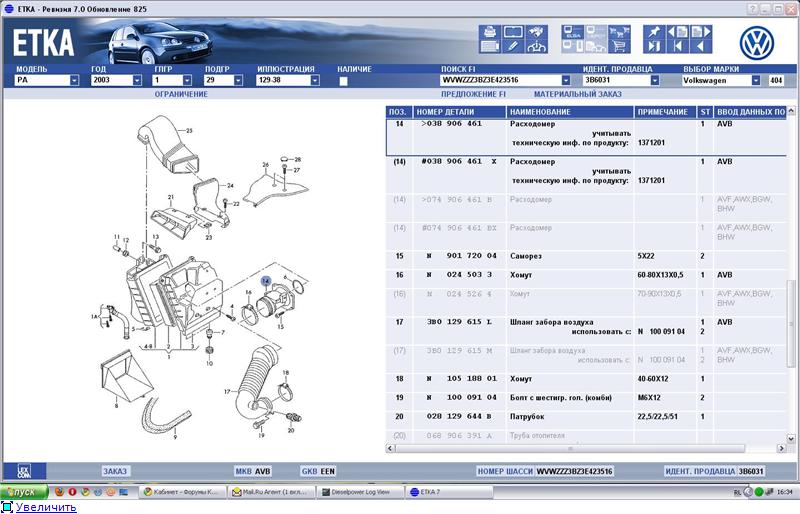This screenshot has height=514, width=800.
Task: Open the information icon under the binoculars
Action: pos(536,46)
